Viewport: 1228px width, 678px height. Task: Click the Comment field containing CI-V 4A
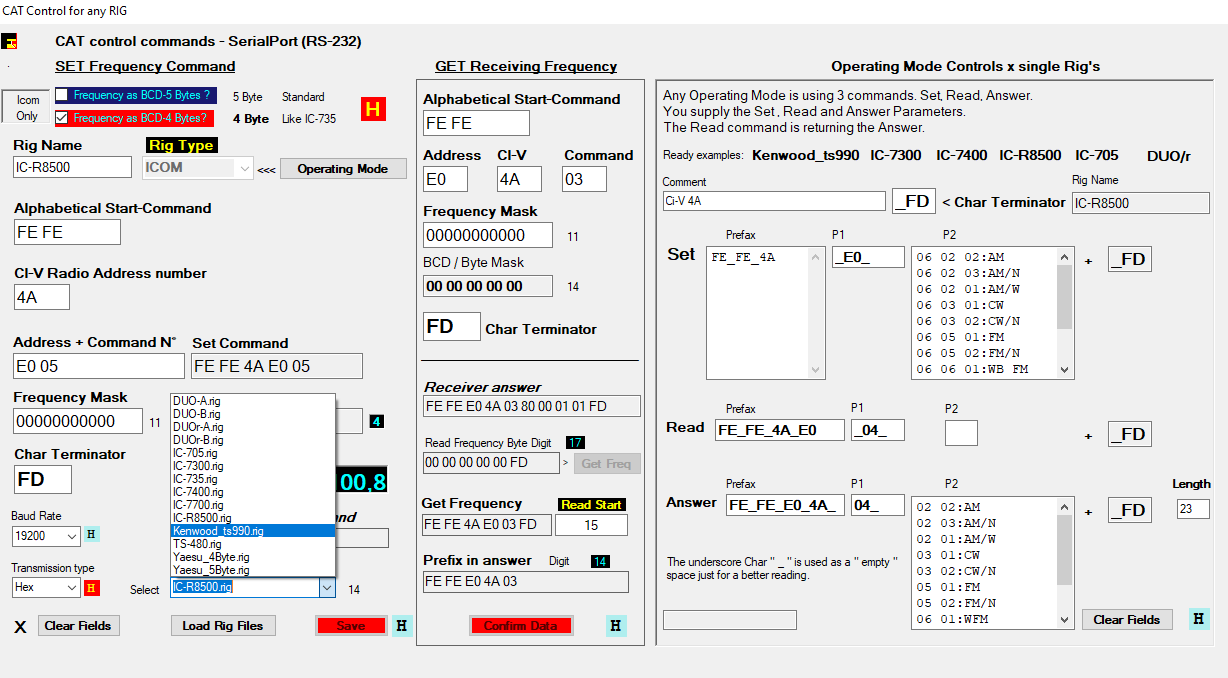774,201
